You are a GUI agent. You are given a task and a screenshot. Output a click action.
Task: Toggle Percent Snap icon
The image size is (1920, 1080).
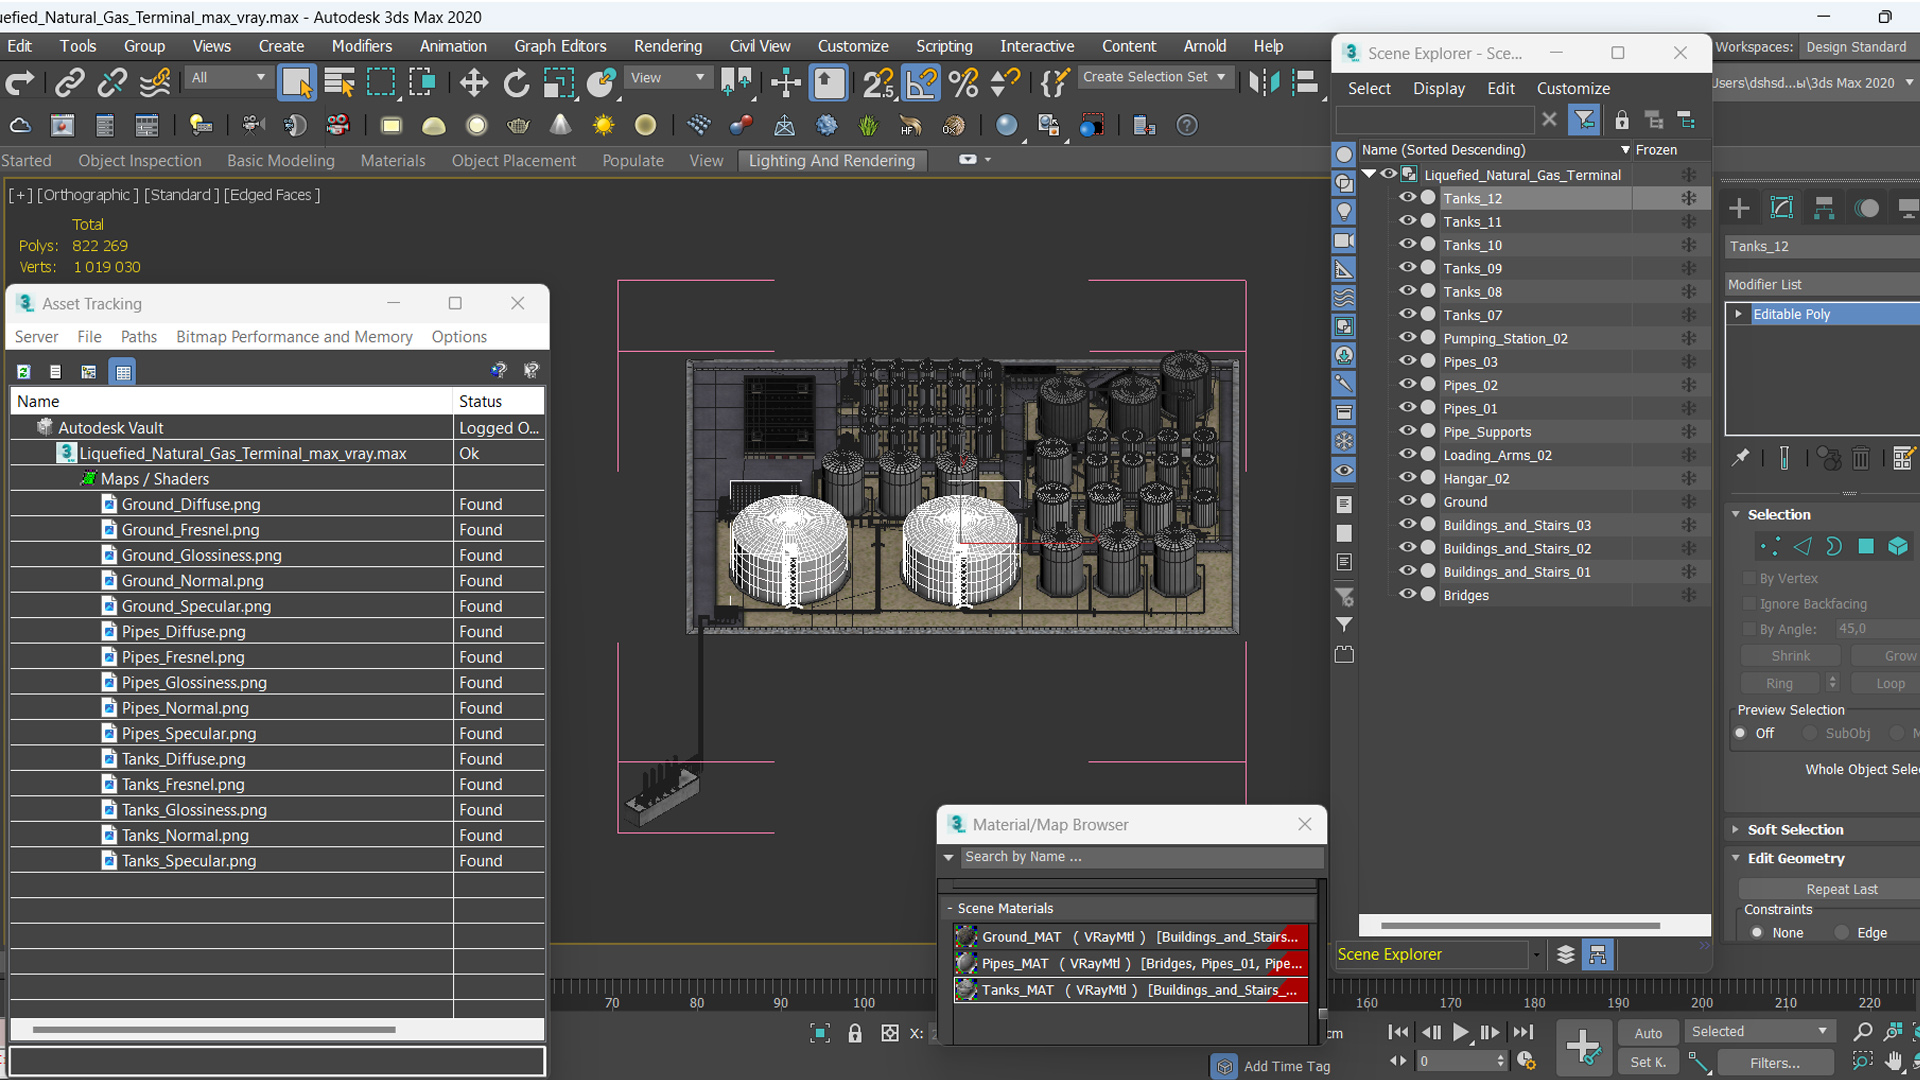[964, 83]
